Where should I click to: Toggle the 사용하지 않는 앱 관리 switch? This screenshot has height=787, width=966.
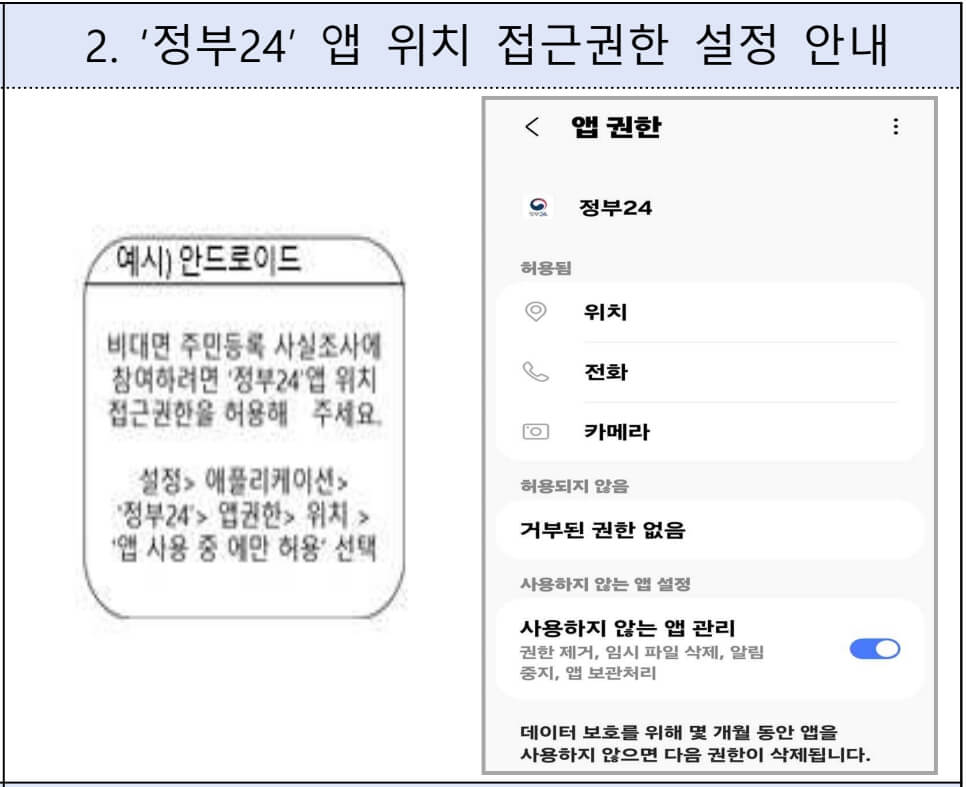(874, 649)
